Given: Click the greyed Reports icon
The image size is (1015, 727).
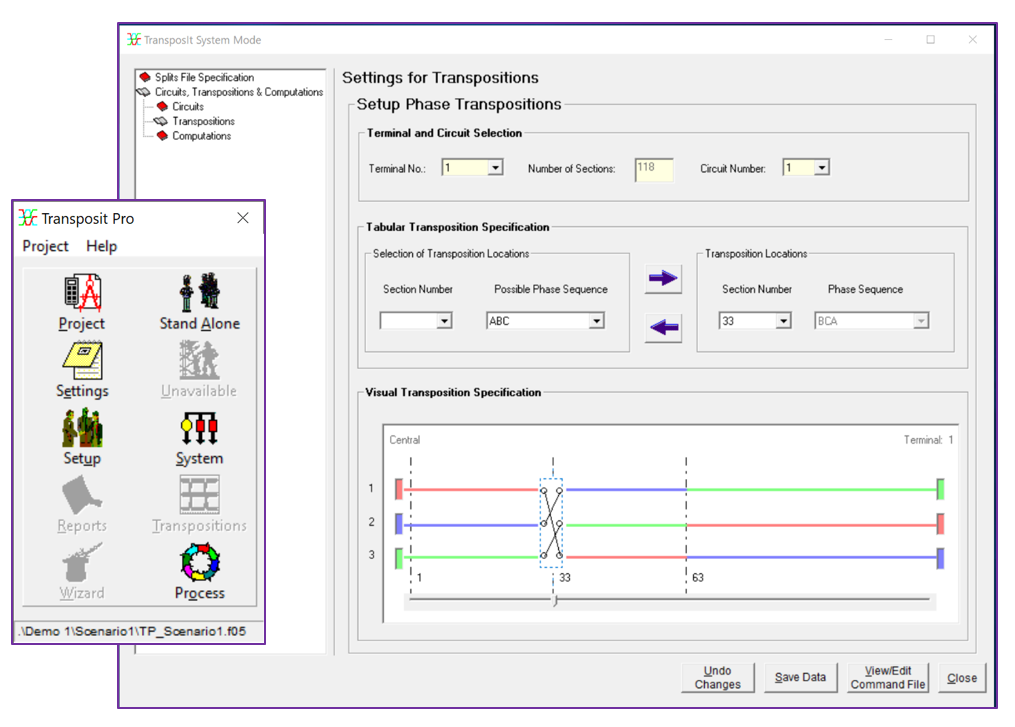Looking at the screenshot, I should (x=82, y=495).
